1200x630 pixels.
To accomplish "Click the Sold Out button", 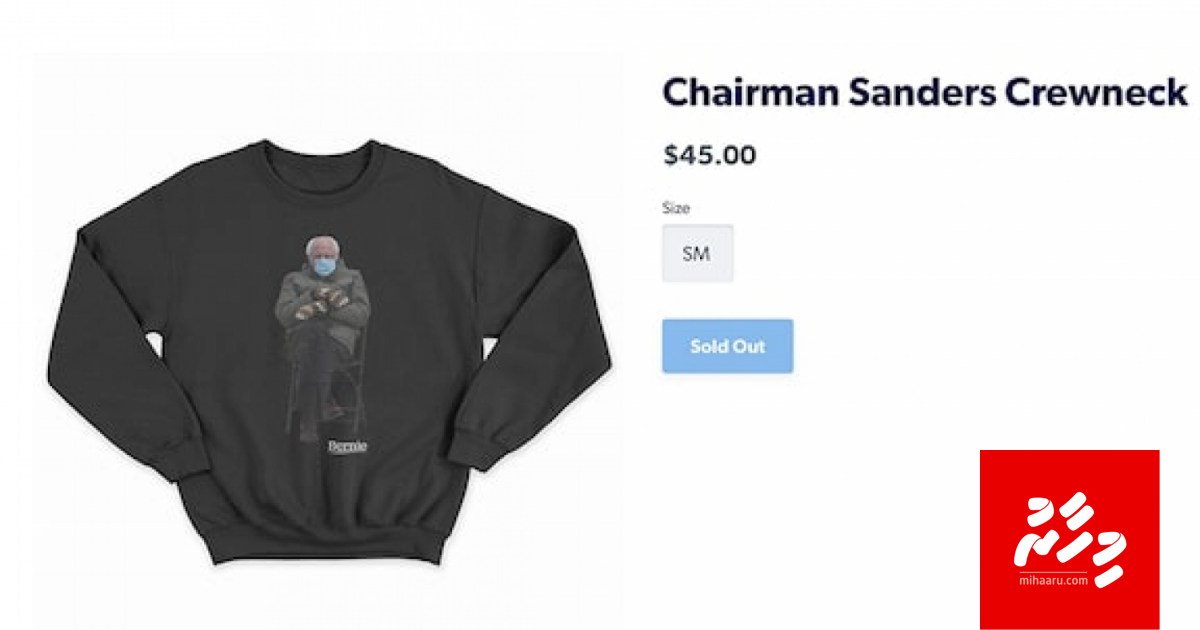I will (x=727, y=346).
